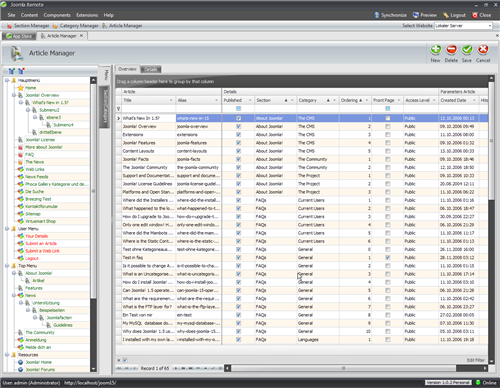Screen dimensions: 500x388
Task: Click The News item icon in tree
Action: click(21, 162)
